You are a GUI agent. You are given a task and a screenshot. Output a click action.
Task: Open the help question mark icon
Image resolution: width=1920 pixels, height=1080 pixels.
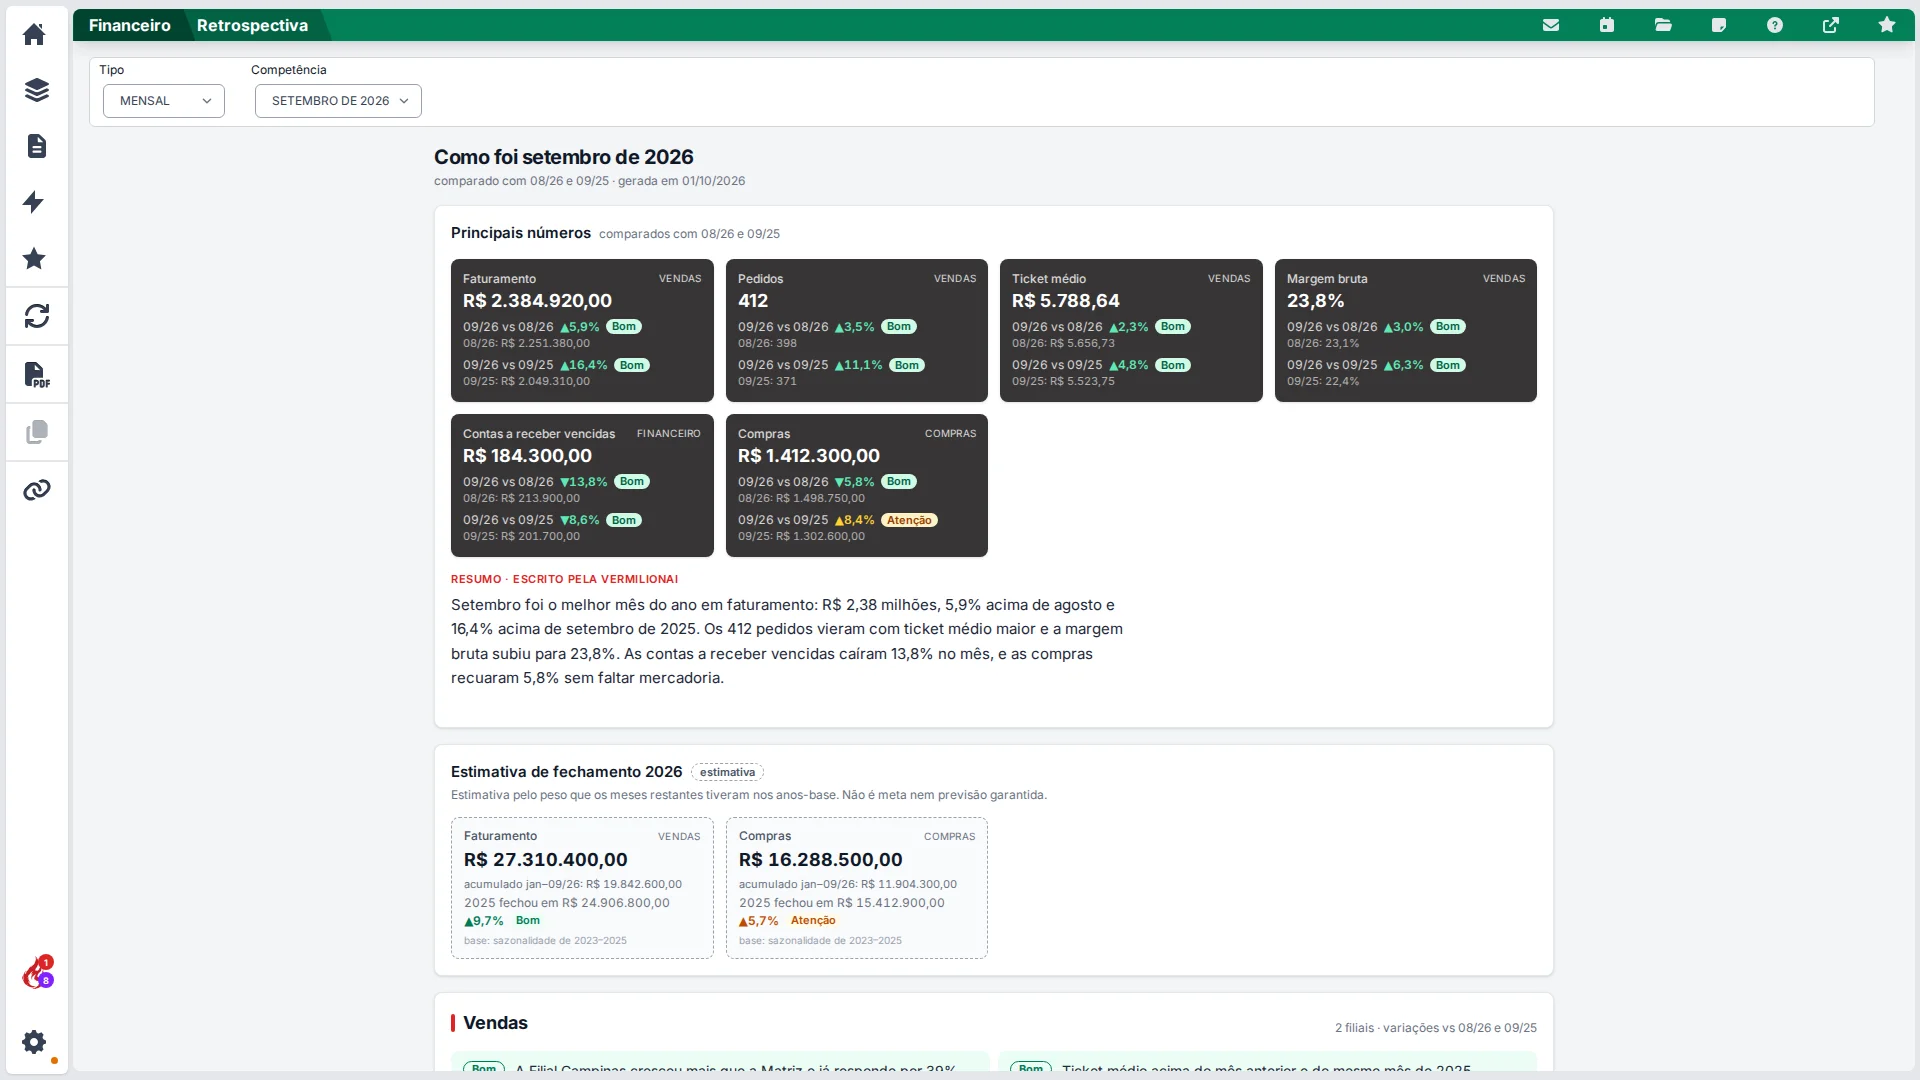click(x=1775, y=25)
